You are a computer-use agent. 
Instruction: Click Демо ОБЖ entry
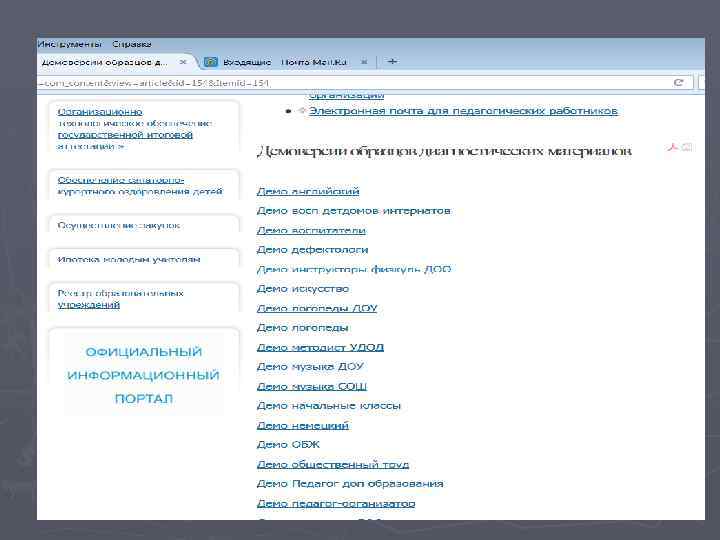[x=288, y=444]
